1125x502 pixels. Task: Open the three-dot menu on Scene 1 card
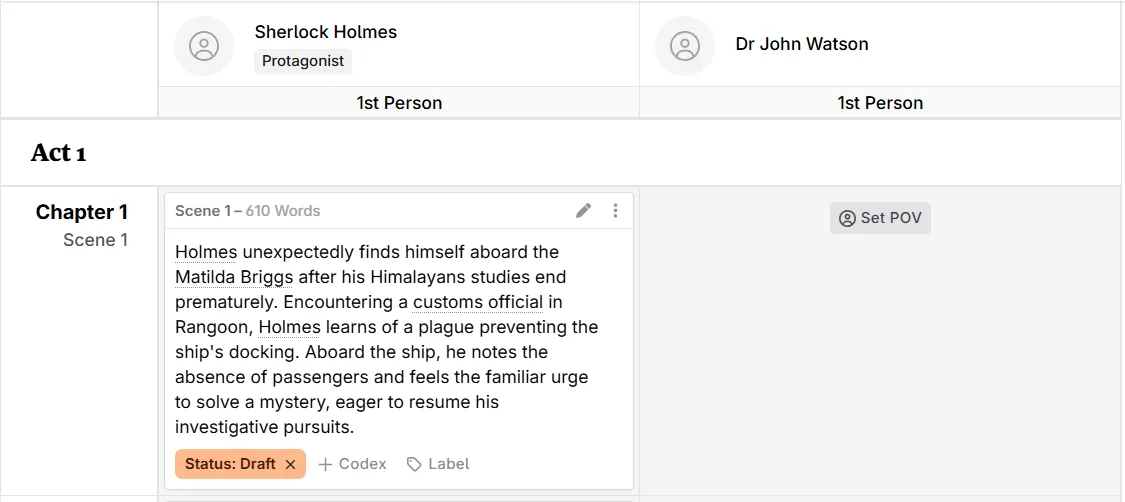pyautogui.click(x=615, y=211)
